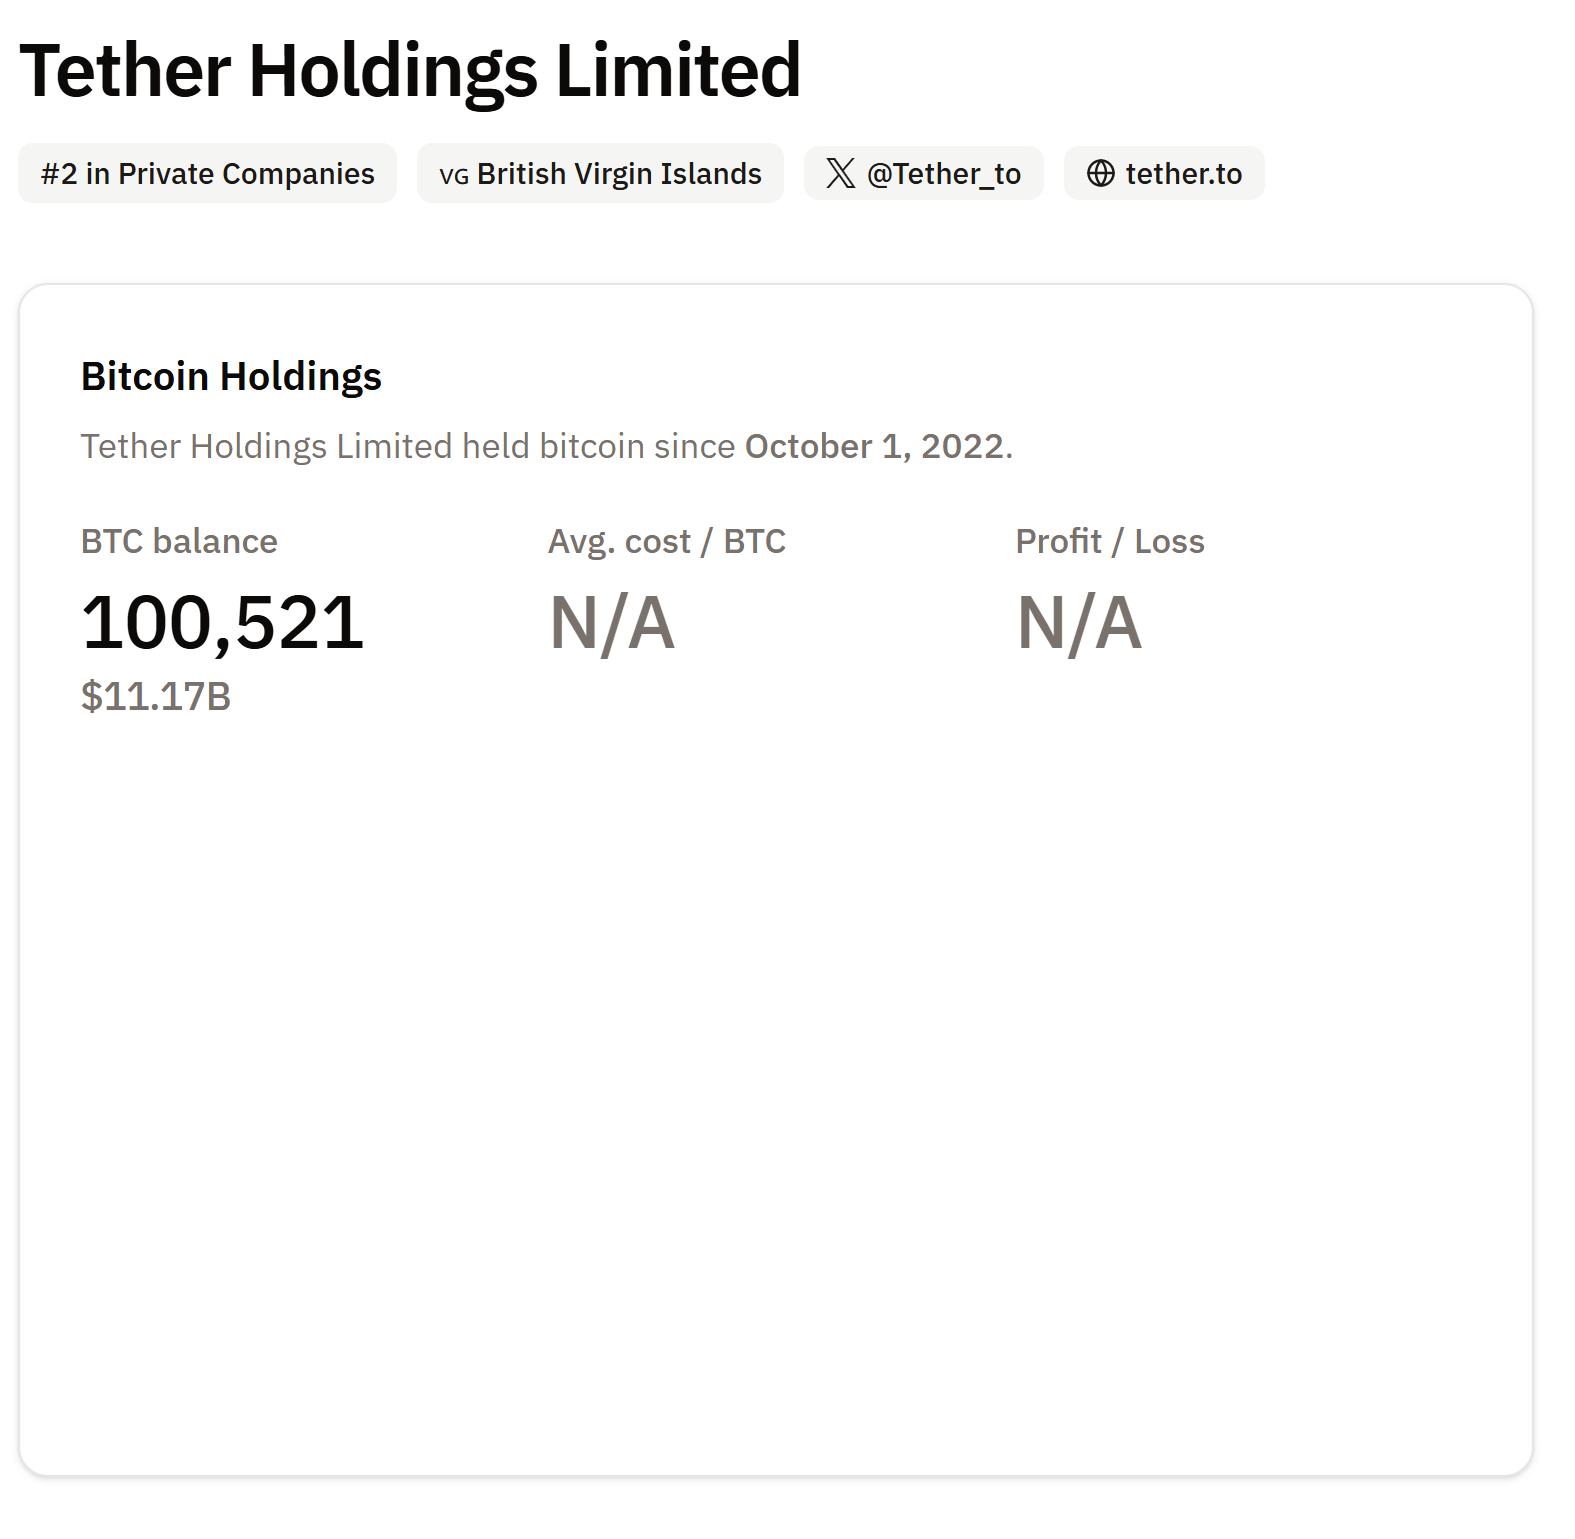Click the $11.17B value
This screenshot has width=1575, height=1539.
click(x=155, y=699)
